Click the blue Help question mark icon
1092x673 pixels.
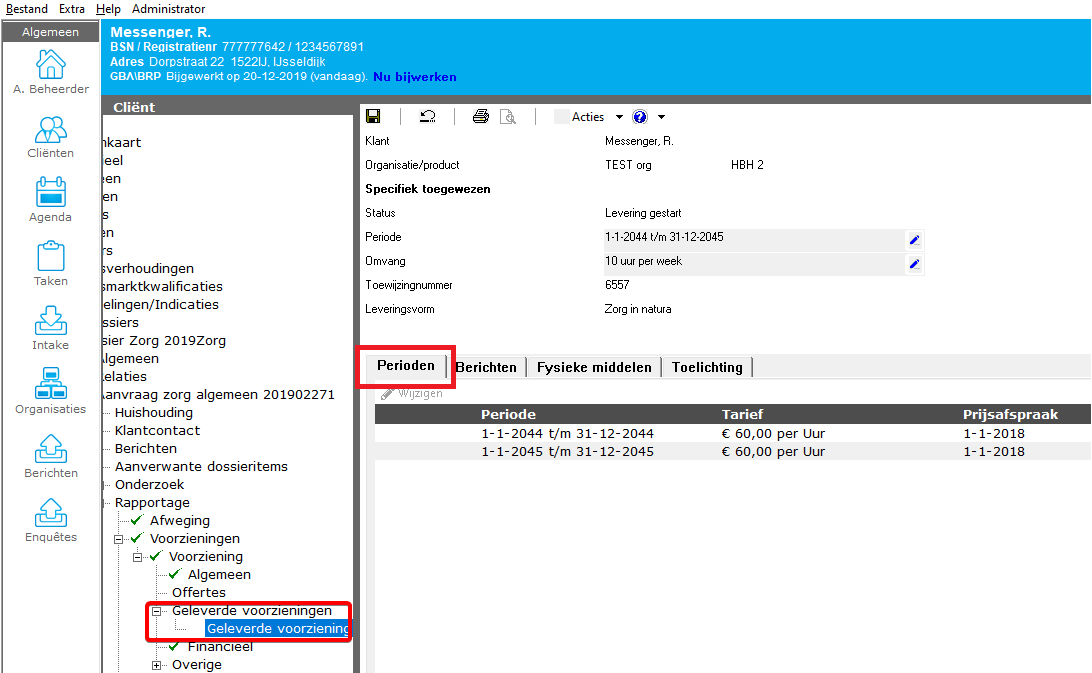(x=640, y=117)
